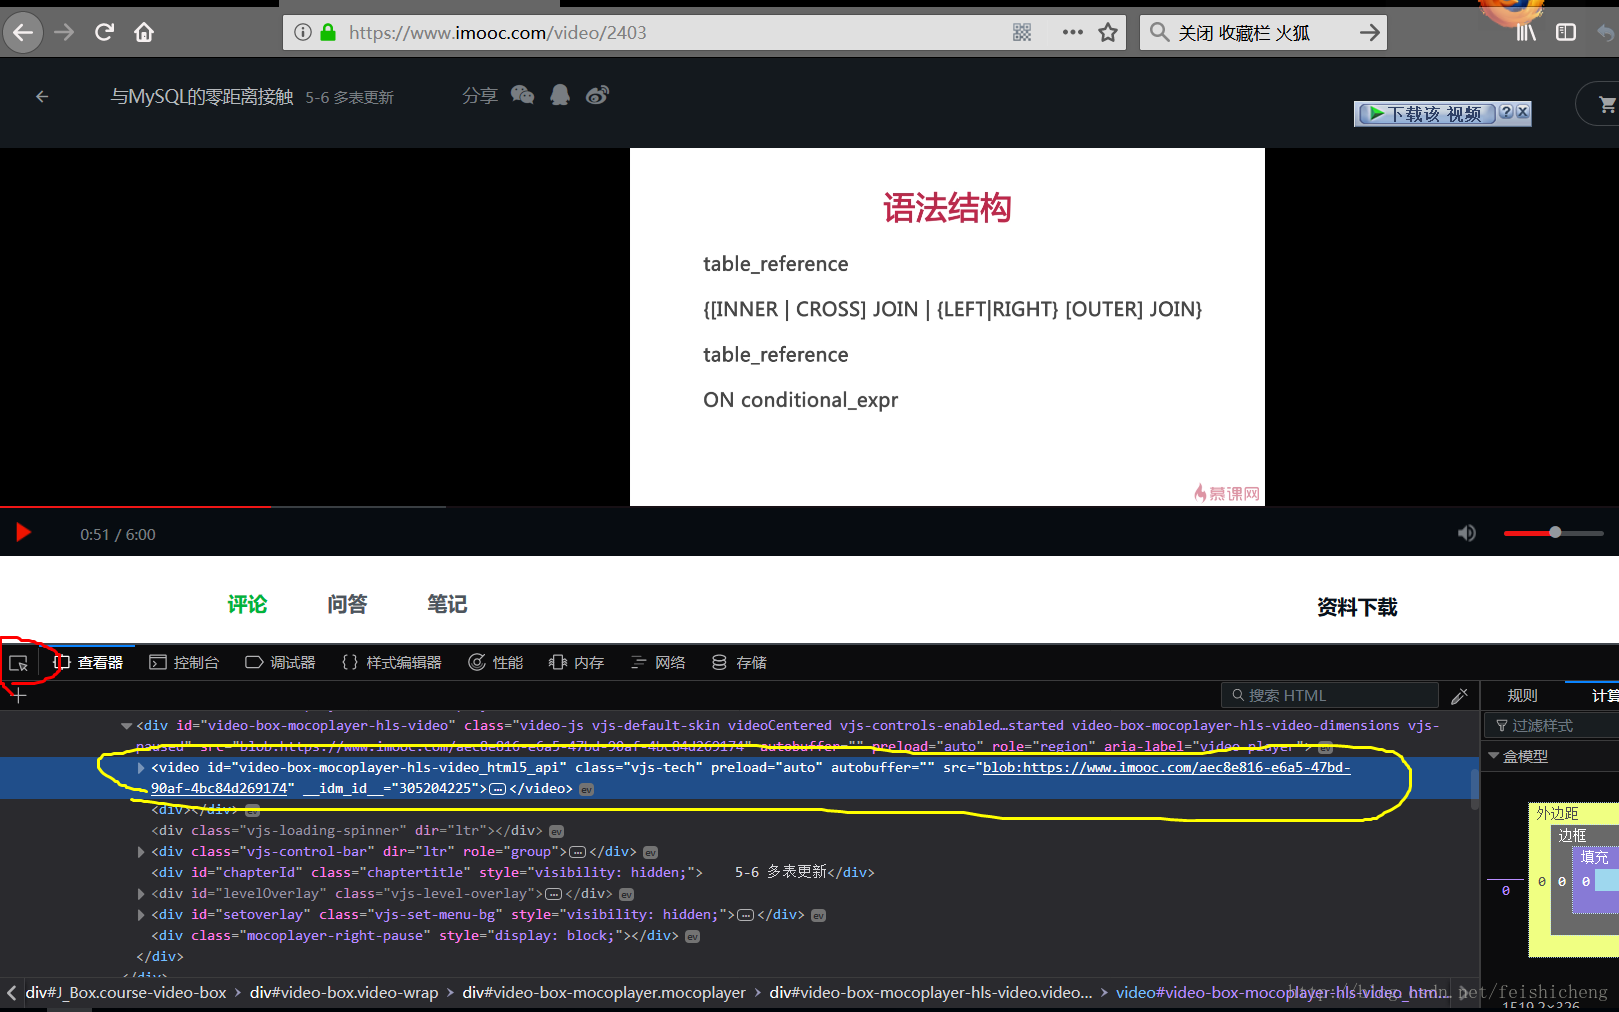Bookmark this page with the star icon
Image resolution: width=1619 pixels, height=1012 pixels.
point(1108,32)
